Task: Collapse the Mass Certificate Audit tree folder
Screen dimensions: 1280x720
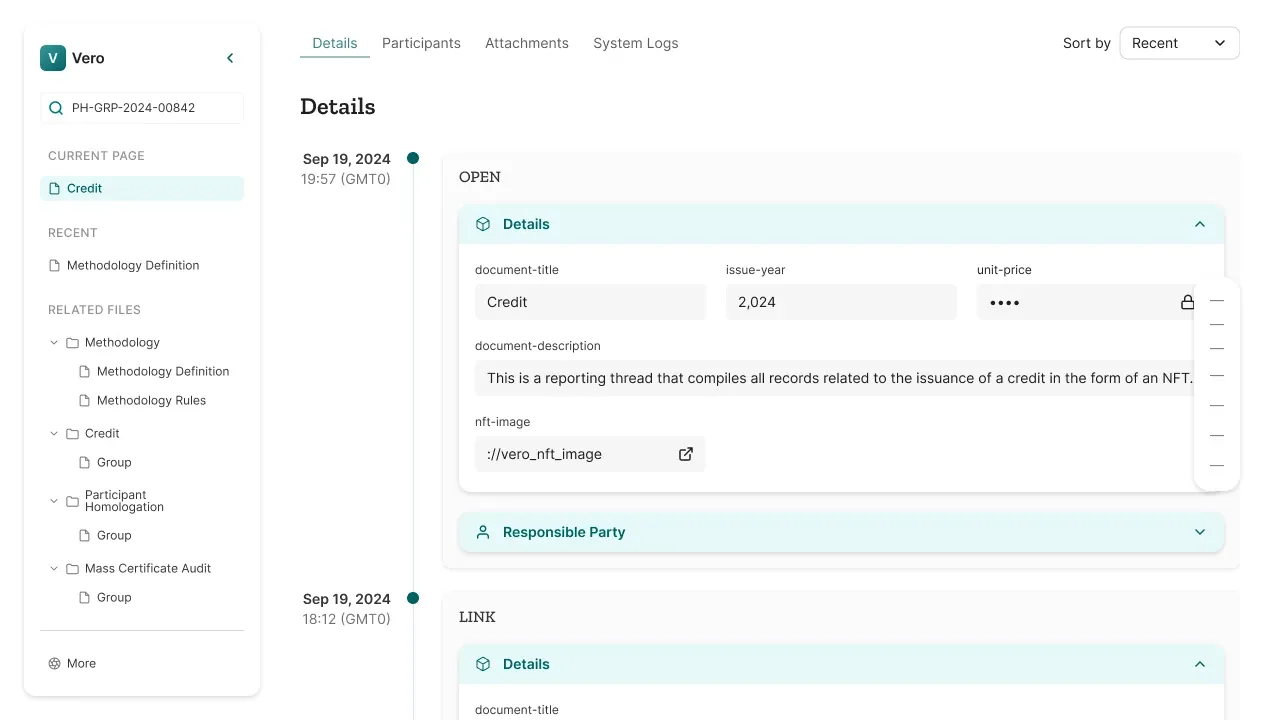Action: (x=54, y=569)
